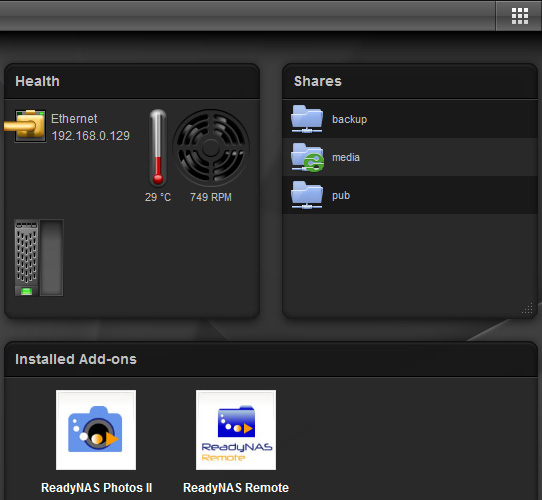Select the pub share name

point(341,196)
